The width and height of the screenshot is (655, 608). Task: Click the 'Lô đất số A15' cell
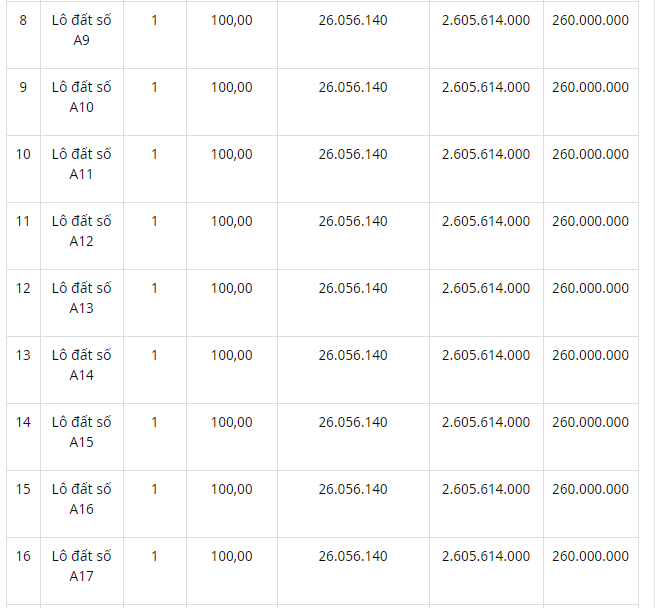[81, 432]
